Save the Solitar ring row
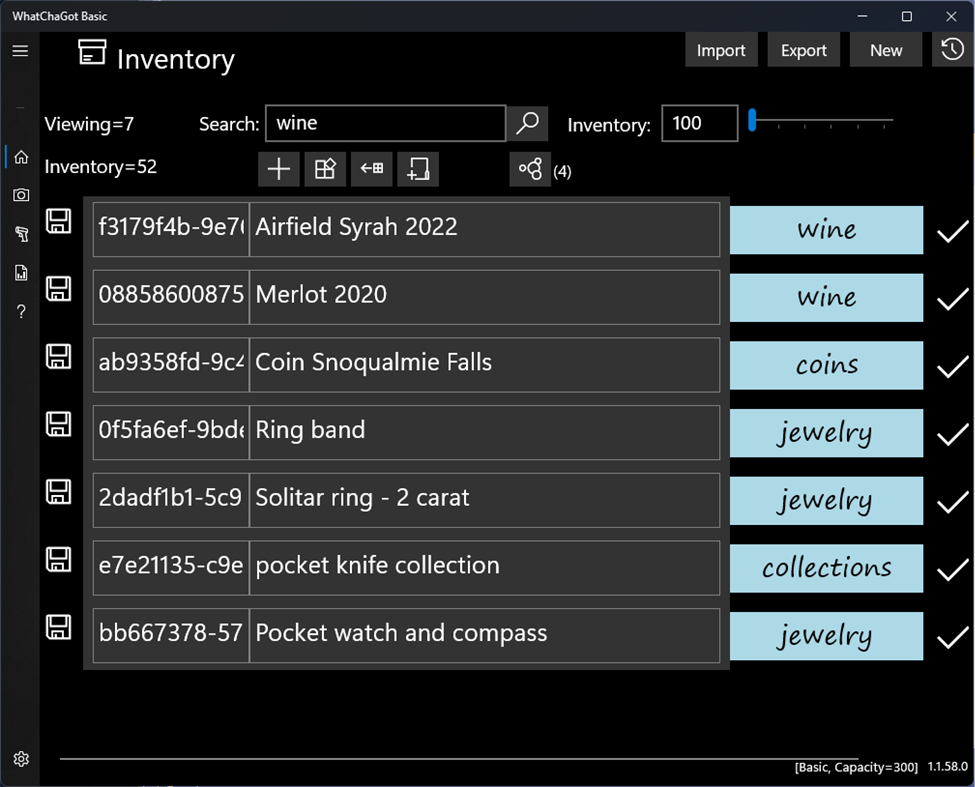The width and height of the screenshot is (975, 787). [58, 492]
